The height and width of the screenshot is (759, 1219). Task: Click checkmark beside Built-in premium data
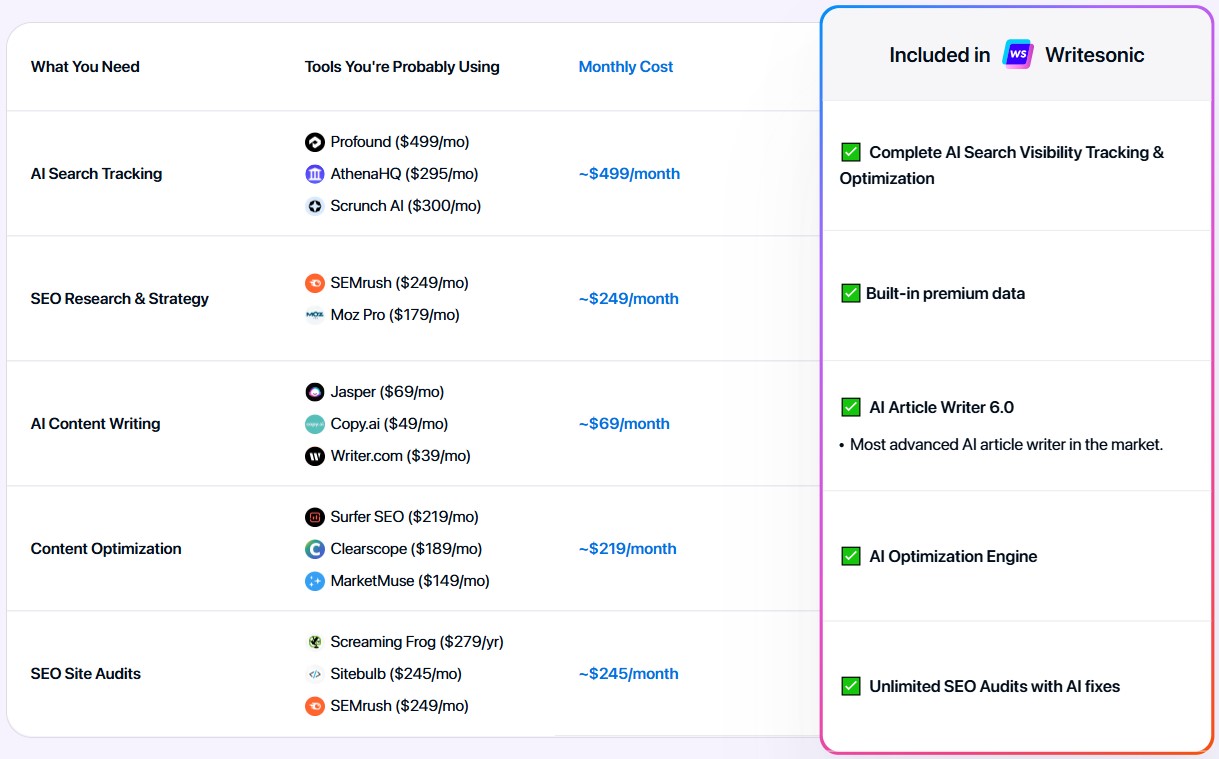pos(851,293)
